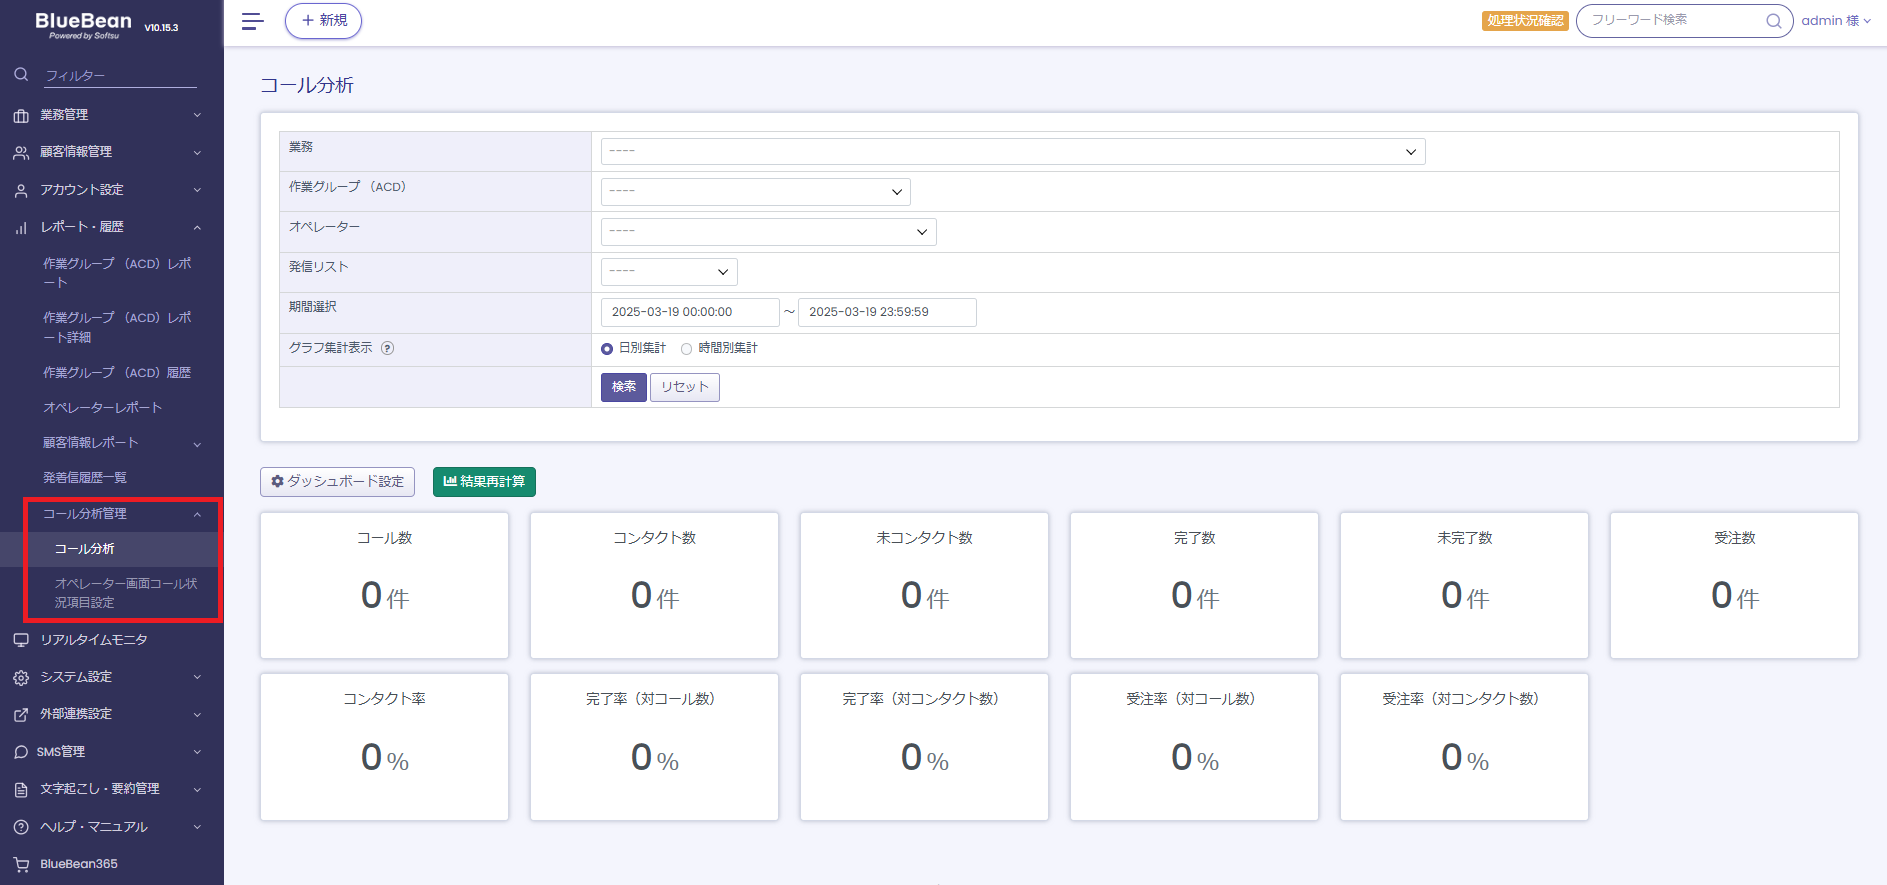Image resolution: width=1887 pixels, height=885 pixels.
Task: Click the BlueBean365 cart icon
Action: pos(21,864)
